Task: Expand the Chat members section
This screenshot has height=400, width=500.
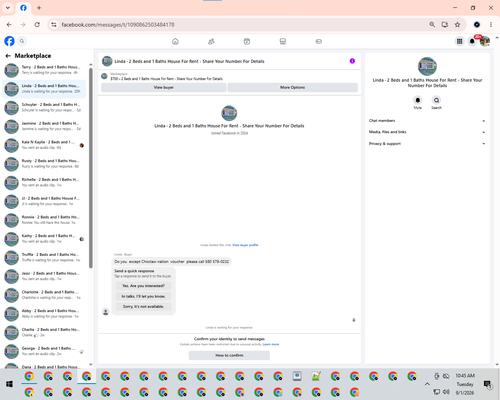Action: [427, 121]
